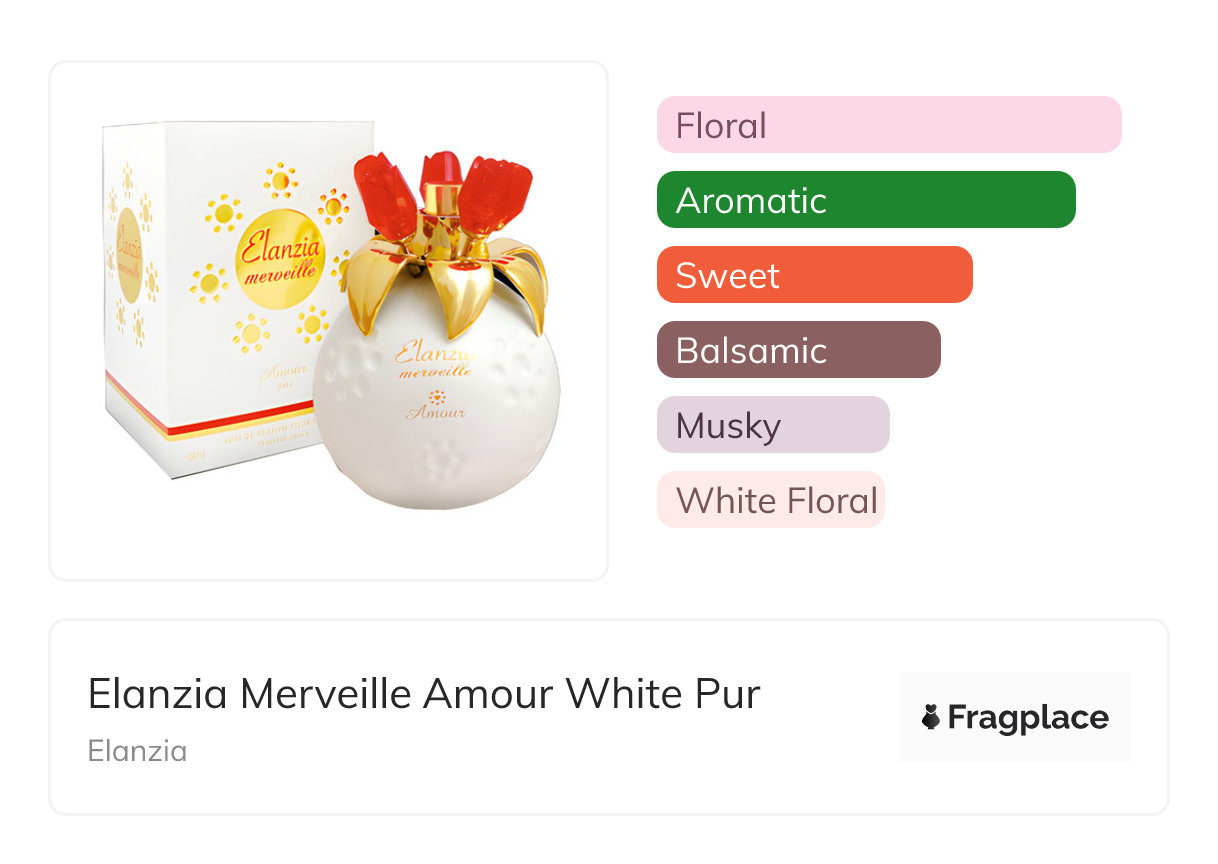Click the Fragplace bottle logo icon
1218x864 pixels.
pos(930,717)
